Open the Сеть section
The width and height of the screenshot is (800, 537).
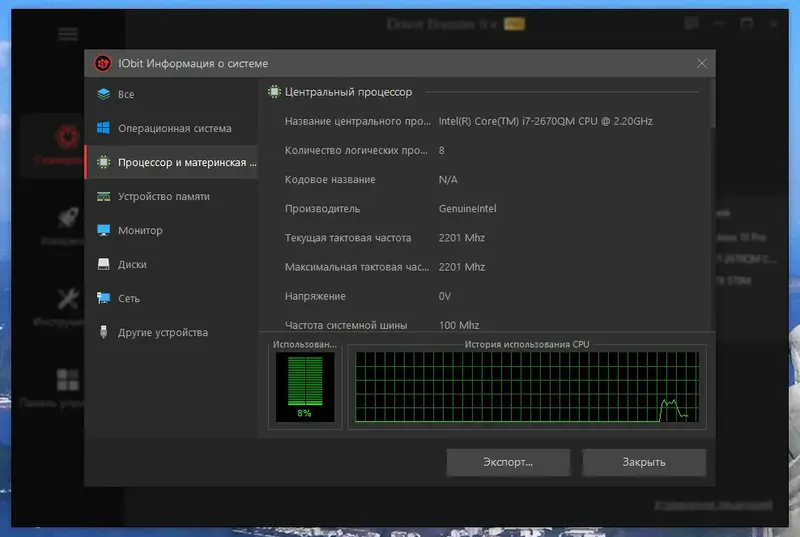(171, 298)
